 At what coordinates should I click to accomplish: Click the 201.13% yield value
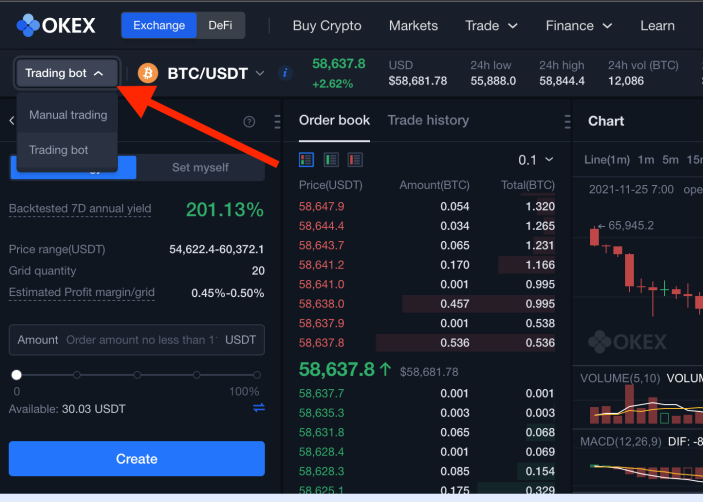225,209
